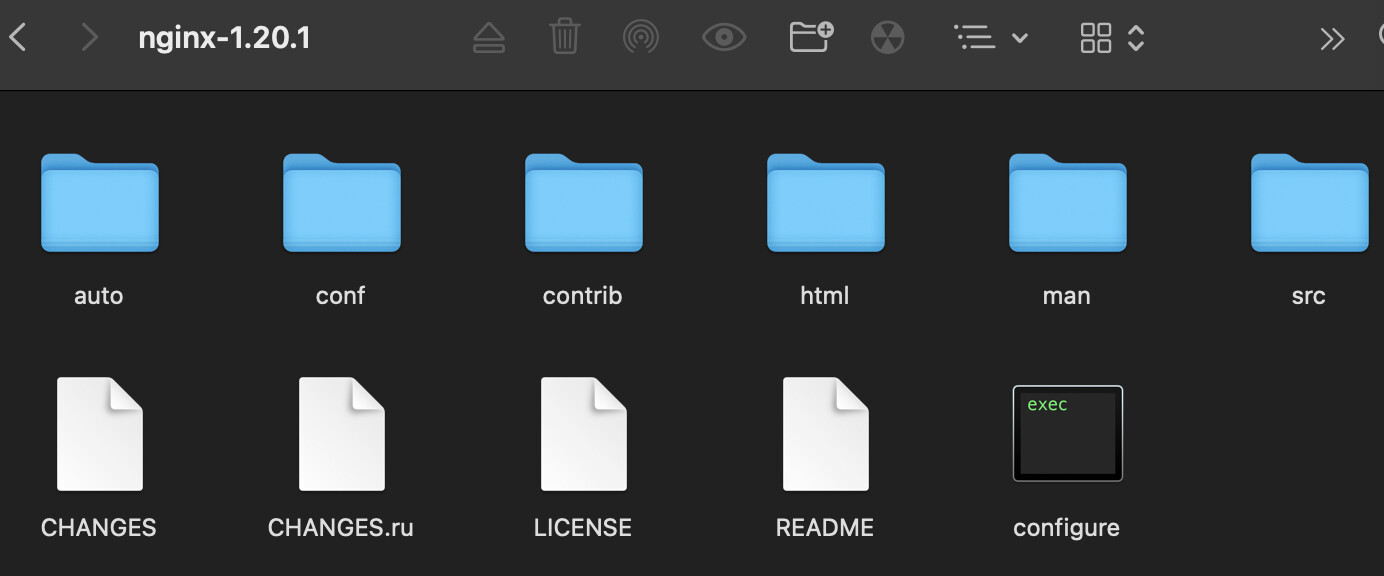Click the AirDrop toolbar icon
Viewport: 1384px width, 576px height.
click(641, 38)
